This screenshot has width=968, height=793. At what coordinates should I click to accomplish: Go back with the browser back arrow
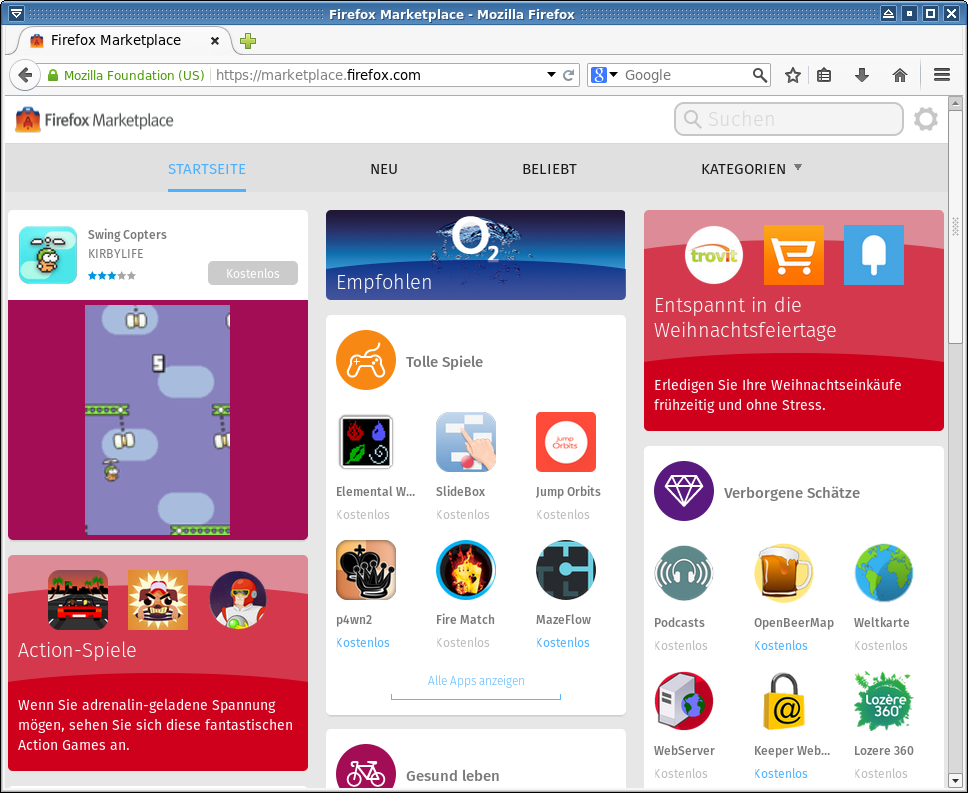click(25, 75)
